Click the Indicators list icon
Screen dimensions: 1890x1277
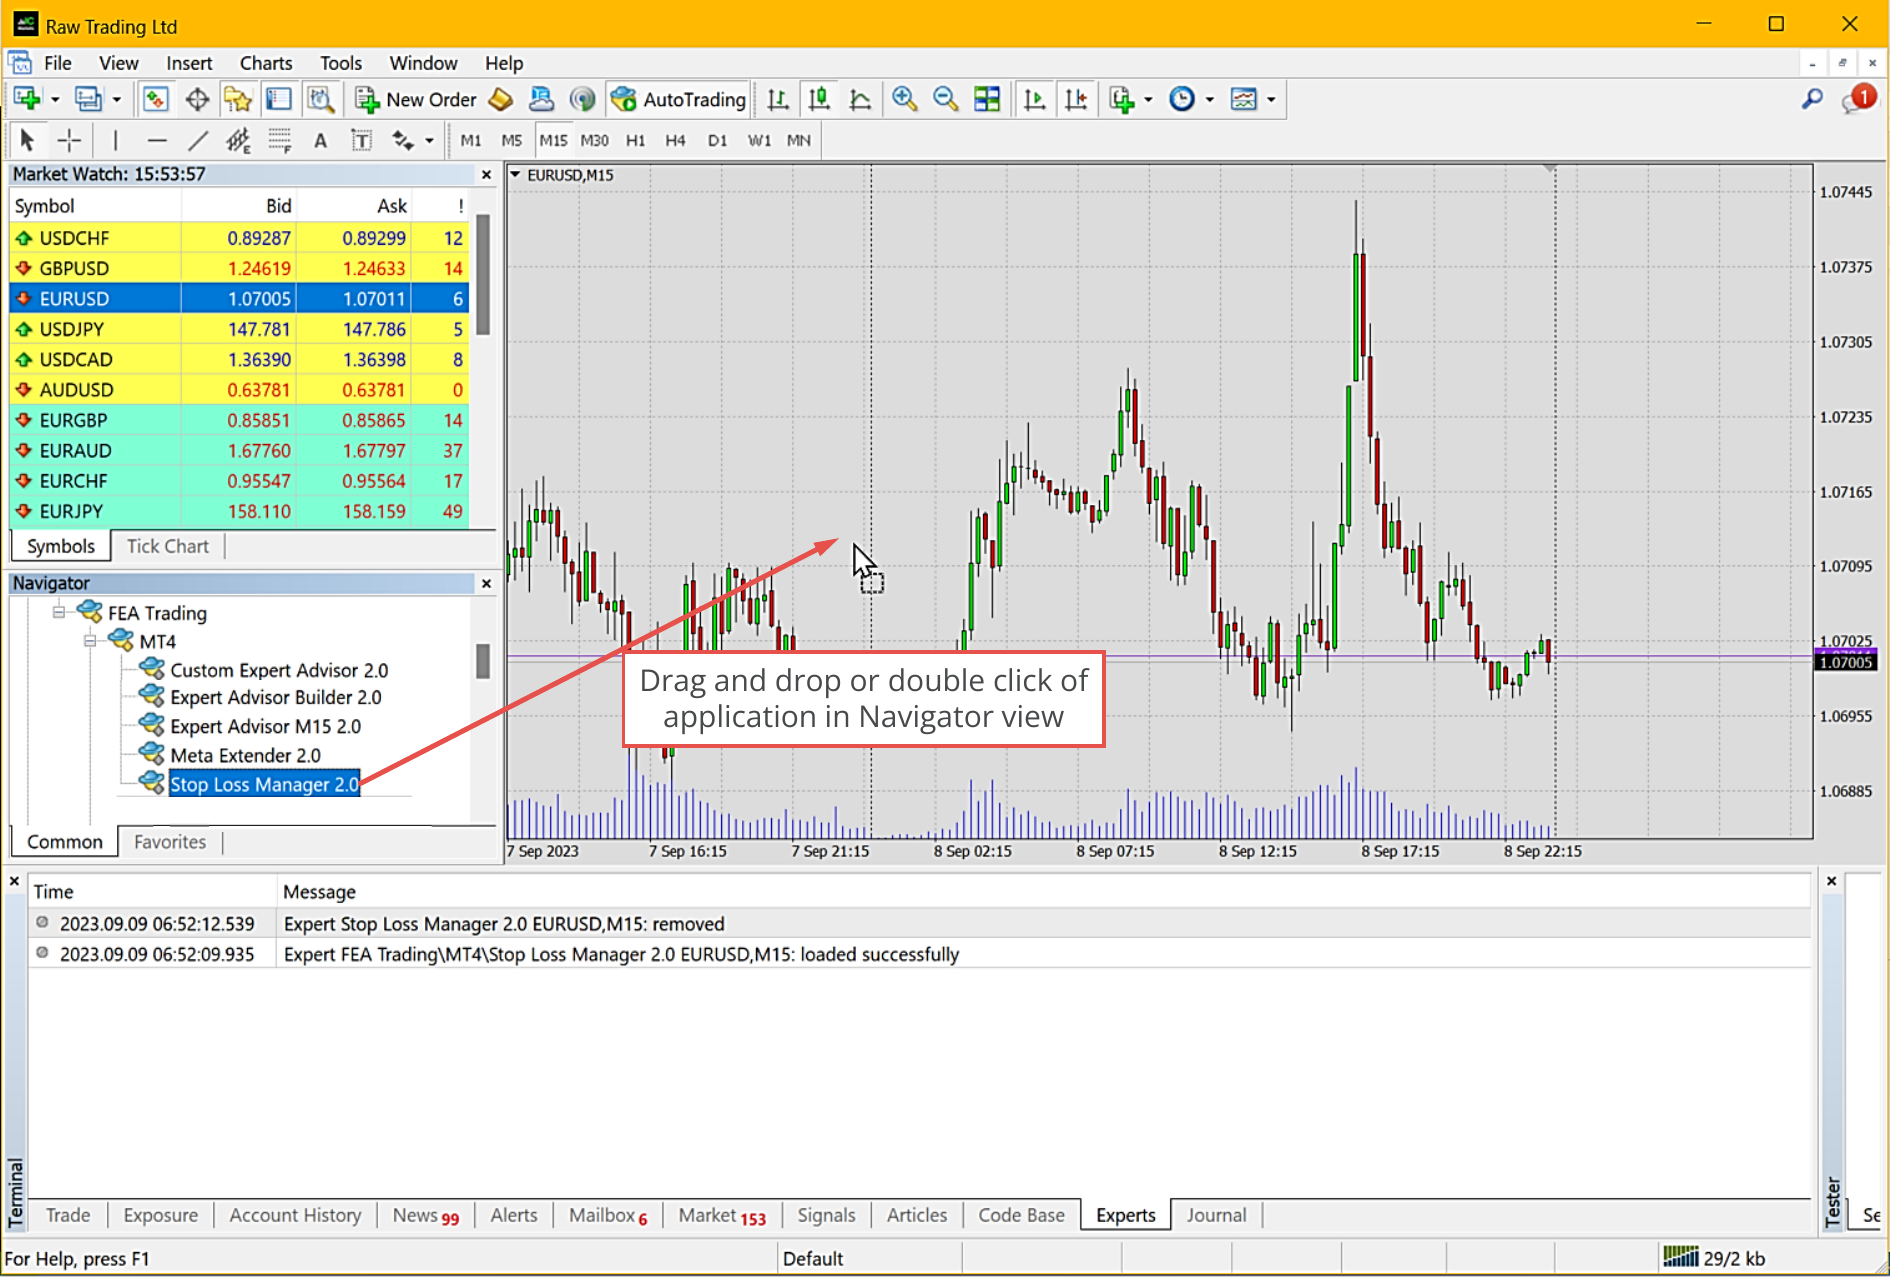point(1122,99)
